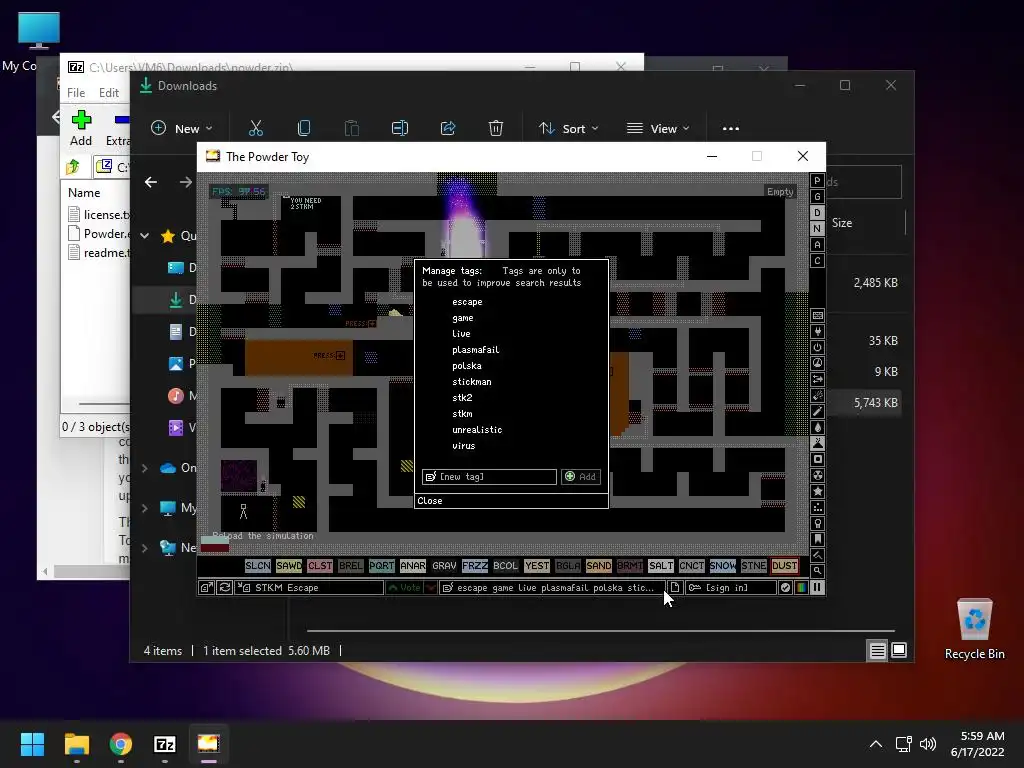This screenshot has height=768, width=1024.
Task: Open the Solids category square icon
Action: tap(817, 459)
